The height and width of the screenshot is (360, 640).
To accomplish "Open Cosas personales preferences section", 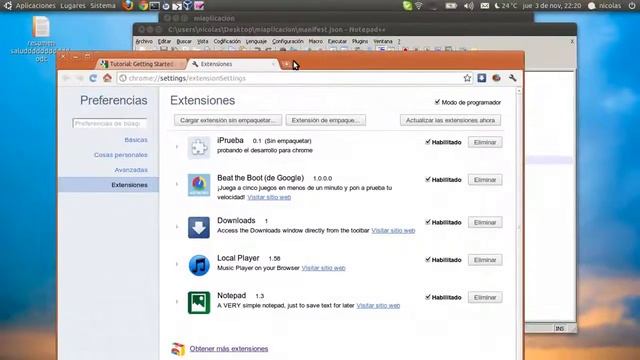I will 121,155.
